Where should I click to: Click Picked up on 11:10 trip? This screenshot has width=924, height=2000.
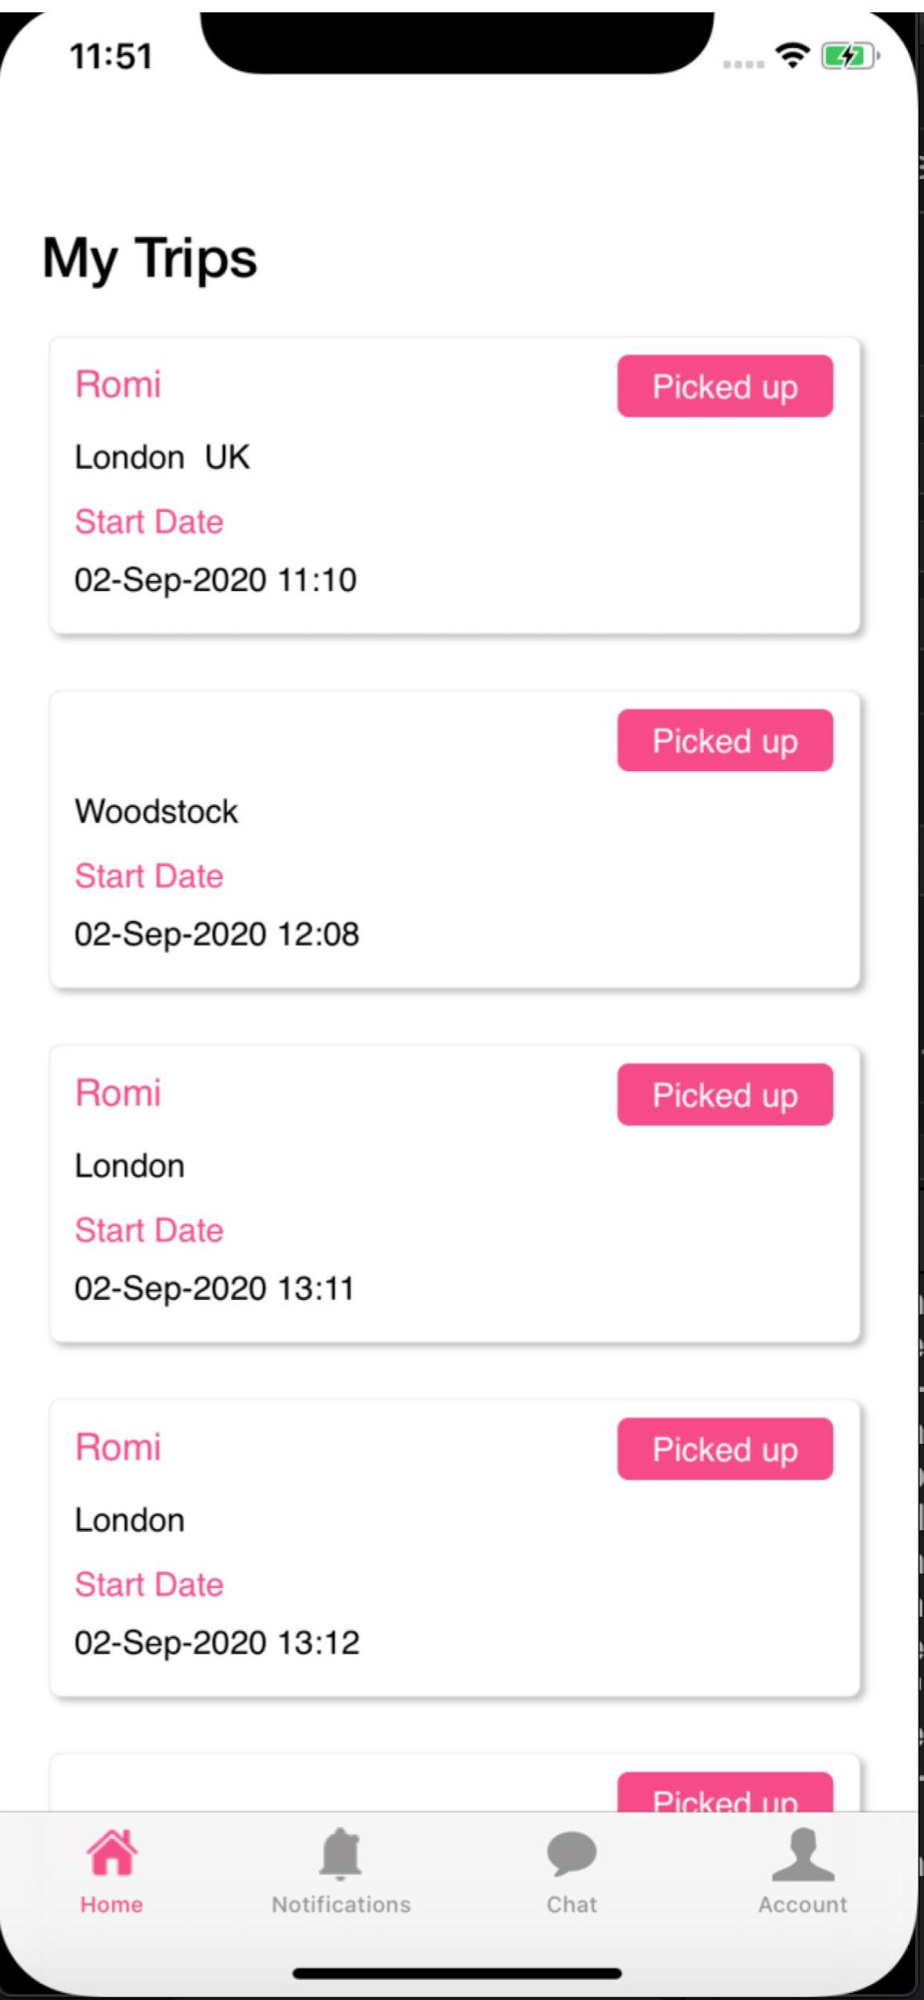(x=725, y=386)
